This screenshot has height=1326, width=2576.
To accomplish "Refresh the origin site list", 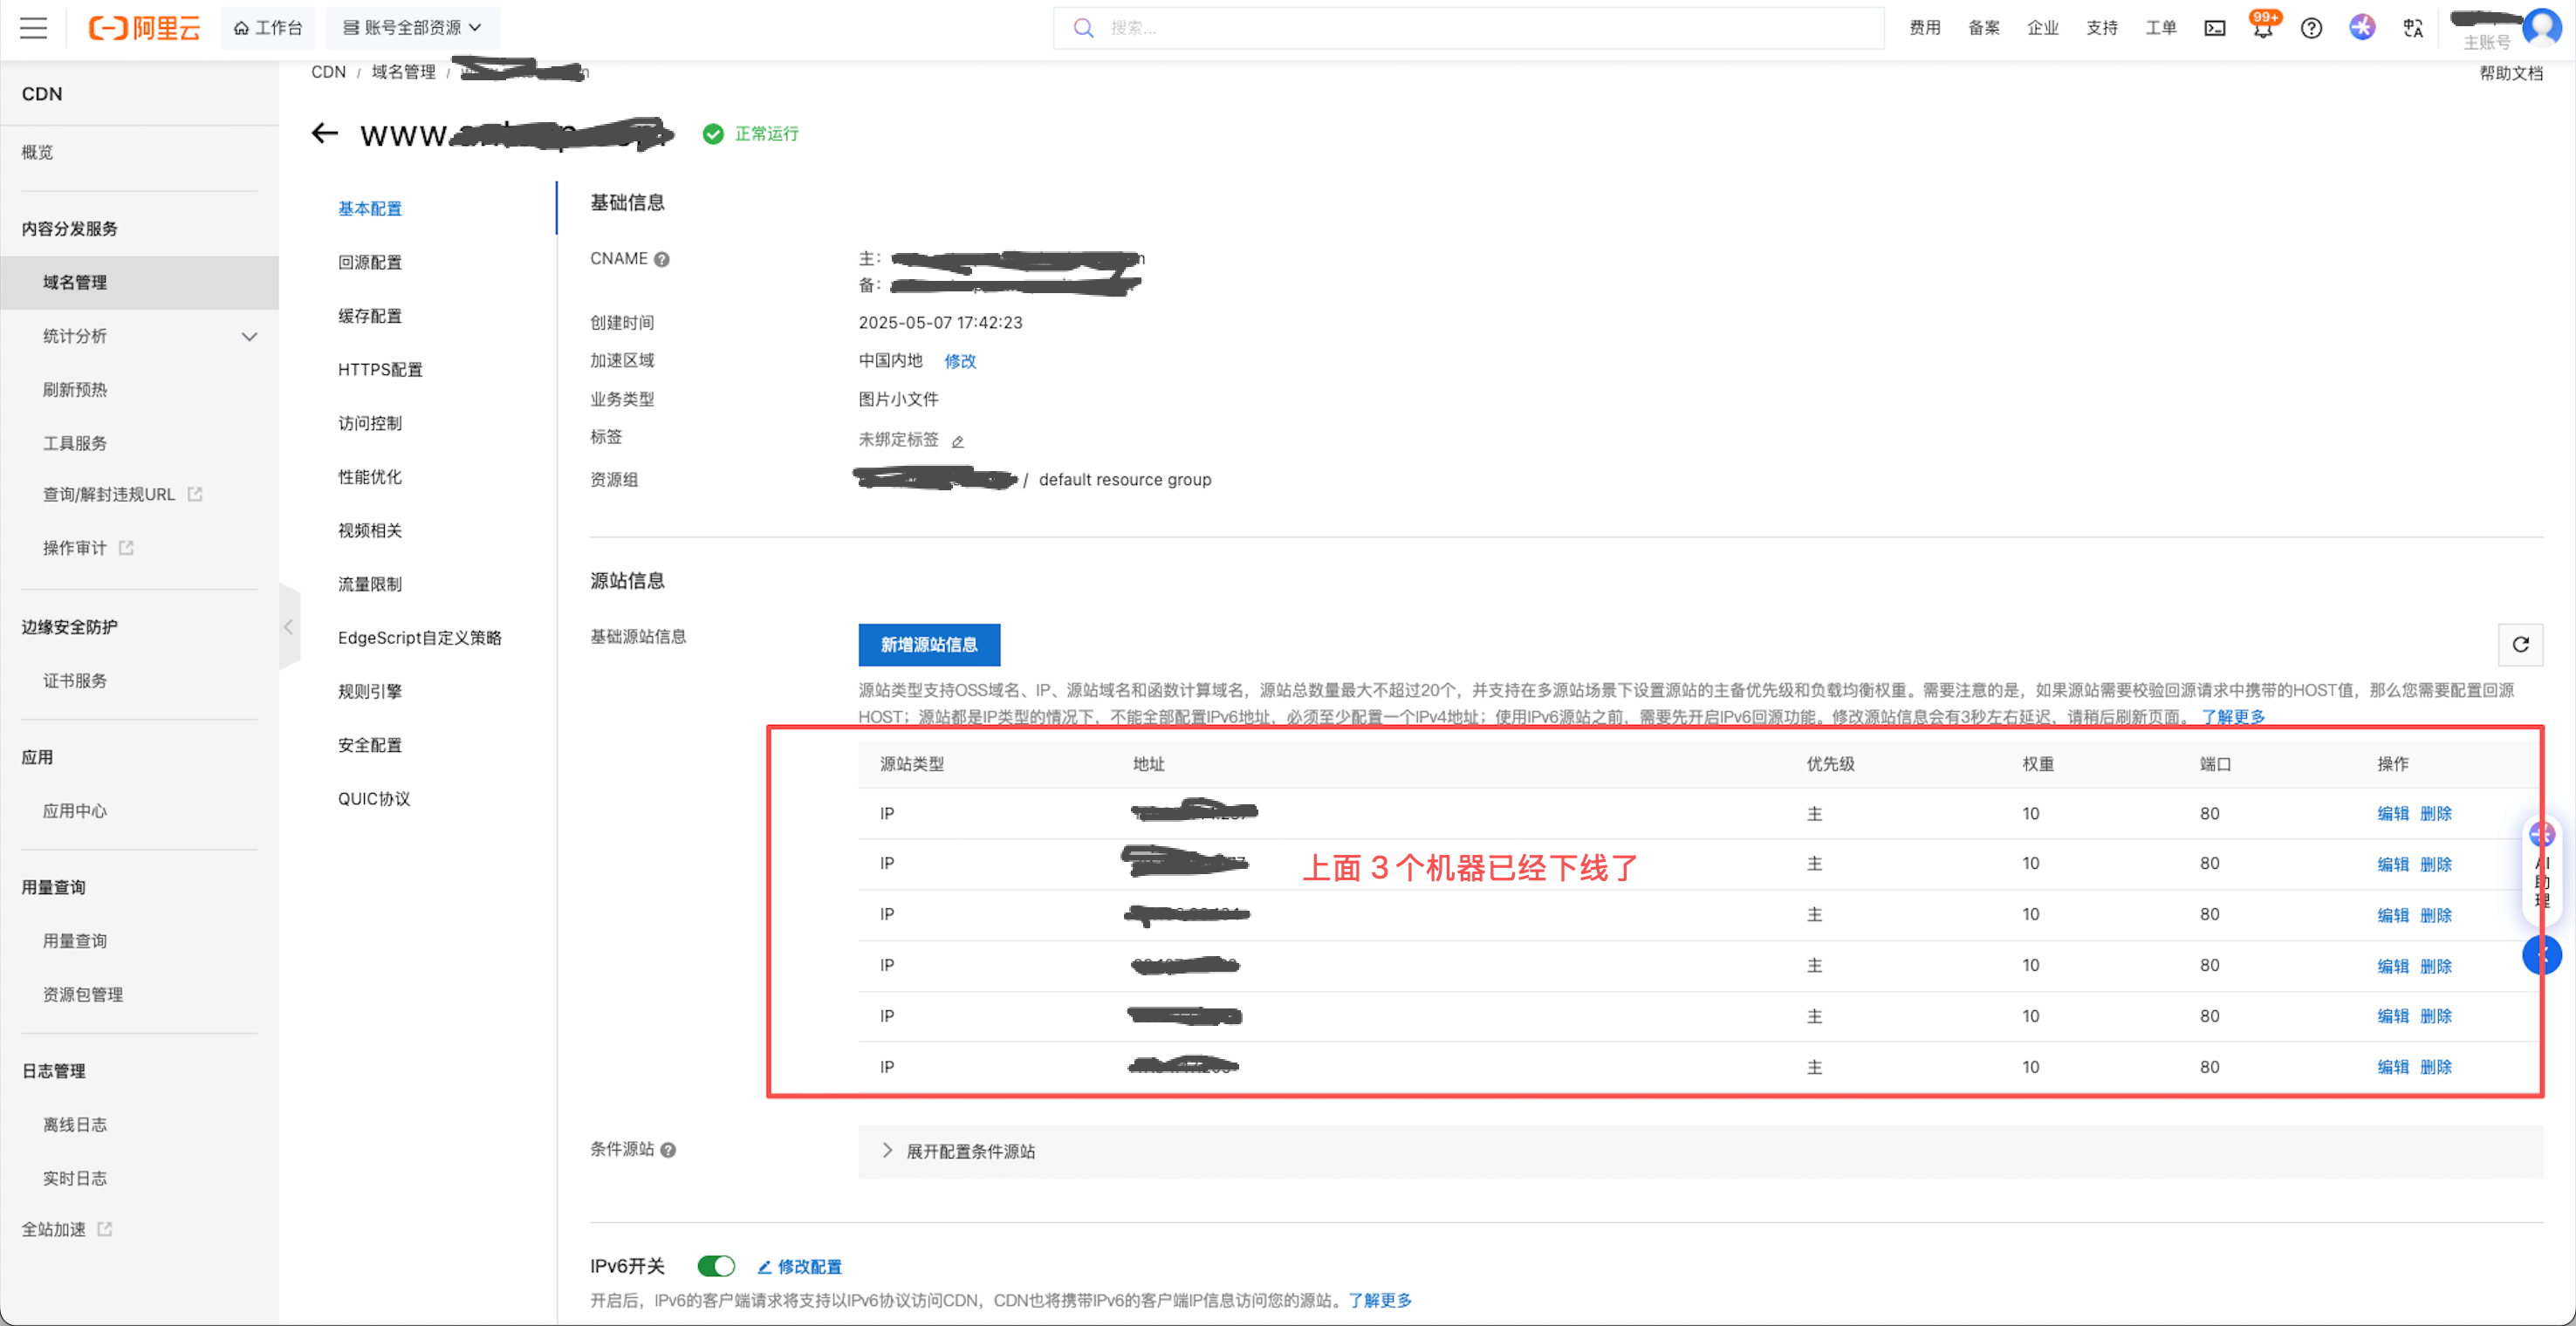I will 2520,645.
